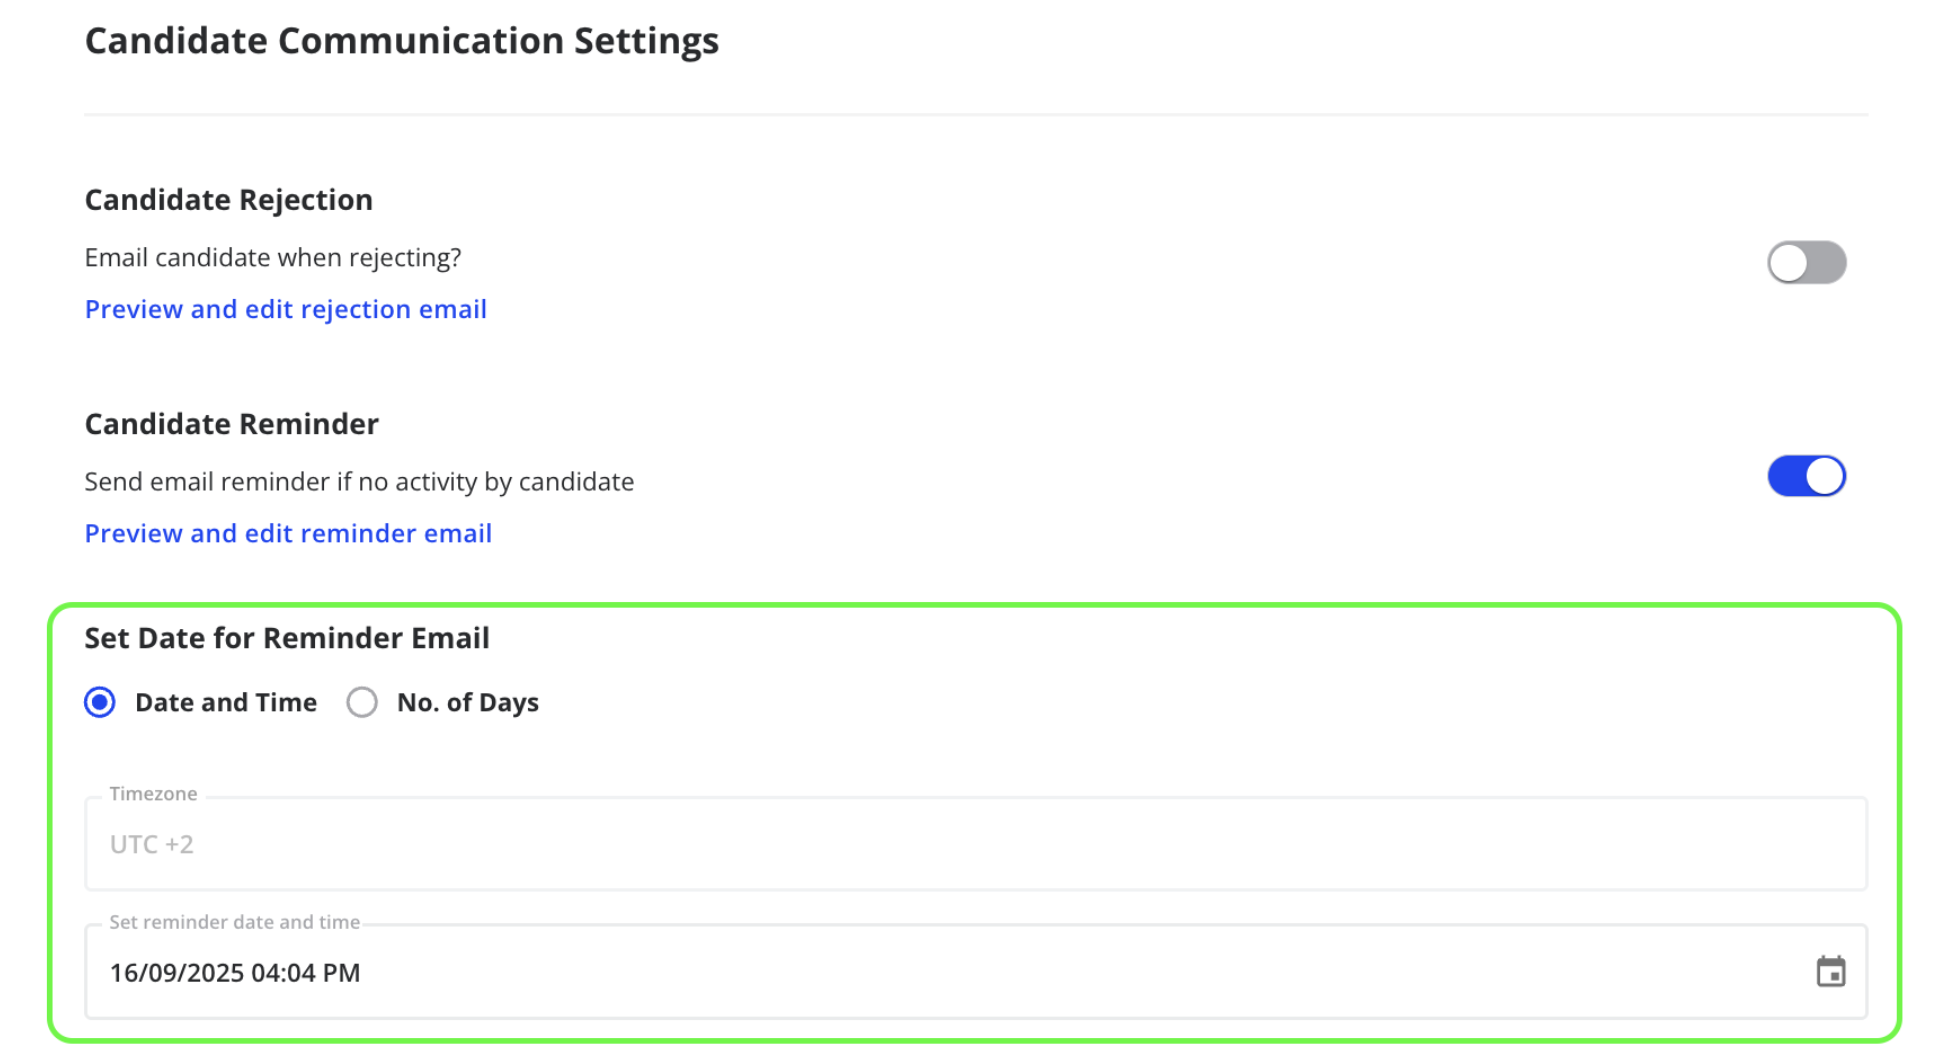The height and width of the screenshot is (1058, 1934).
Task: Click the Candidate Communication Settings heading
Action: pos(401,41)
